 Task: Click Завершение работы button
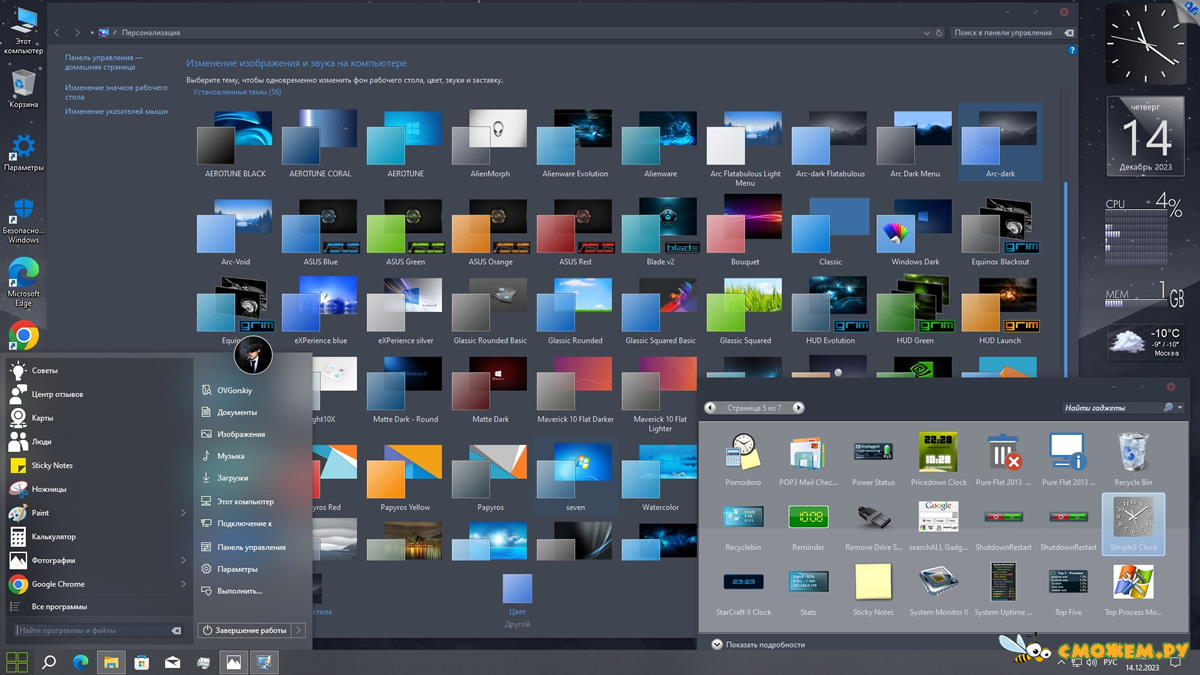245,630
